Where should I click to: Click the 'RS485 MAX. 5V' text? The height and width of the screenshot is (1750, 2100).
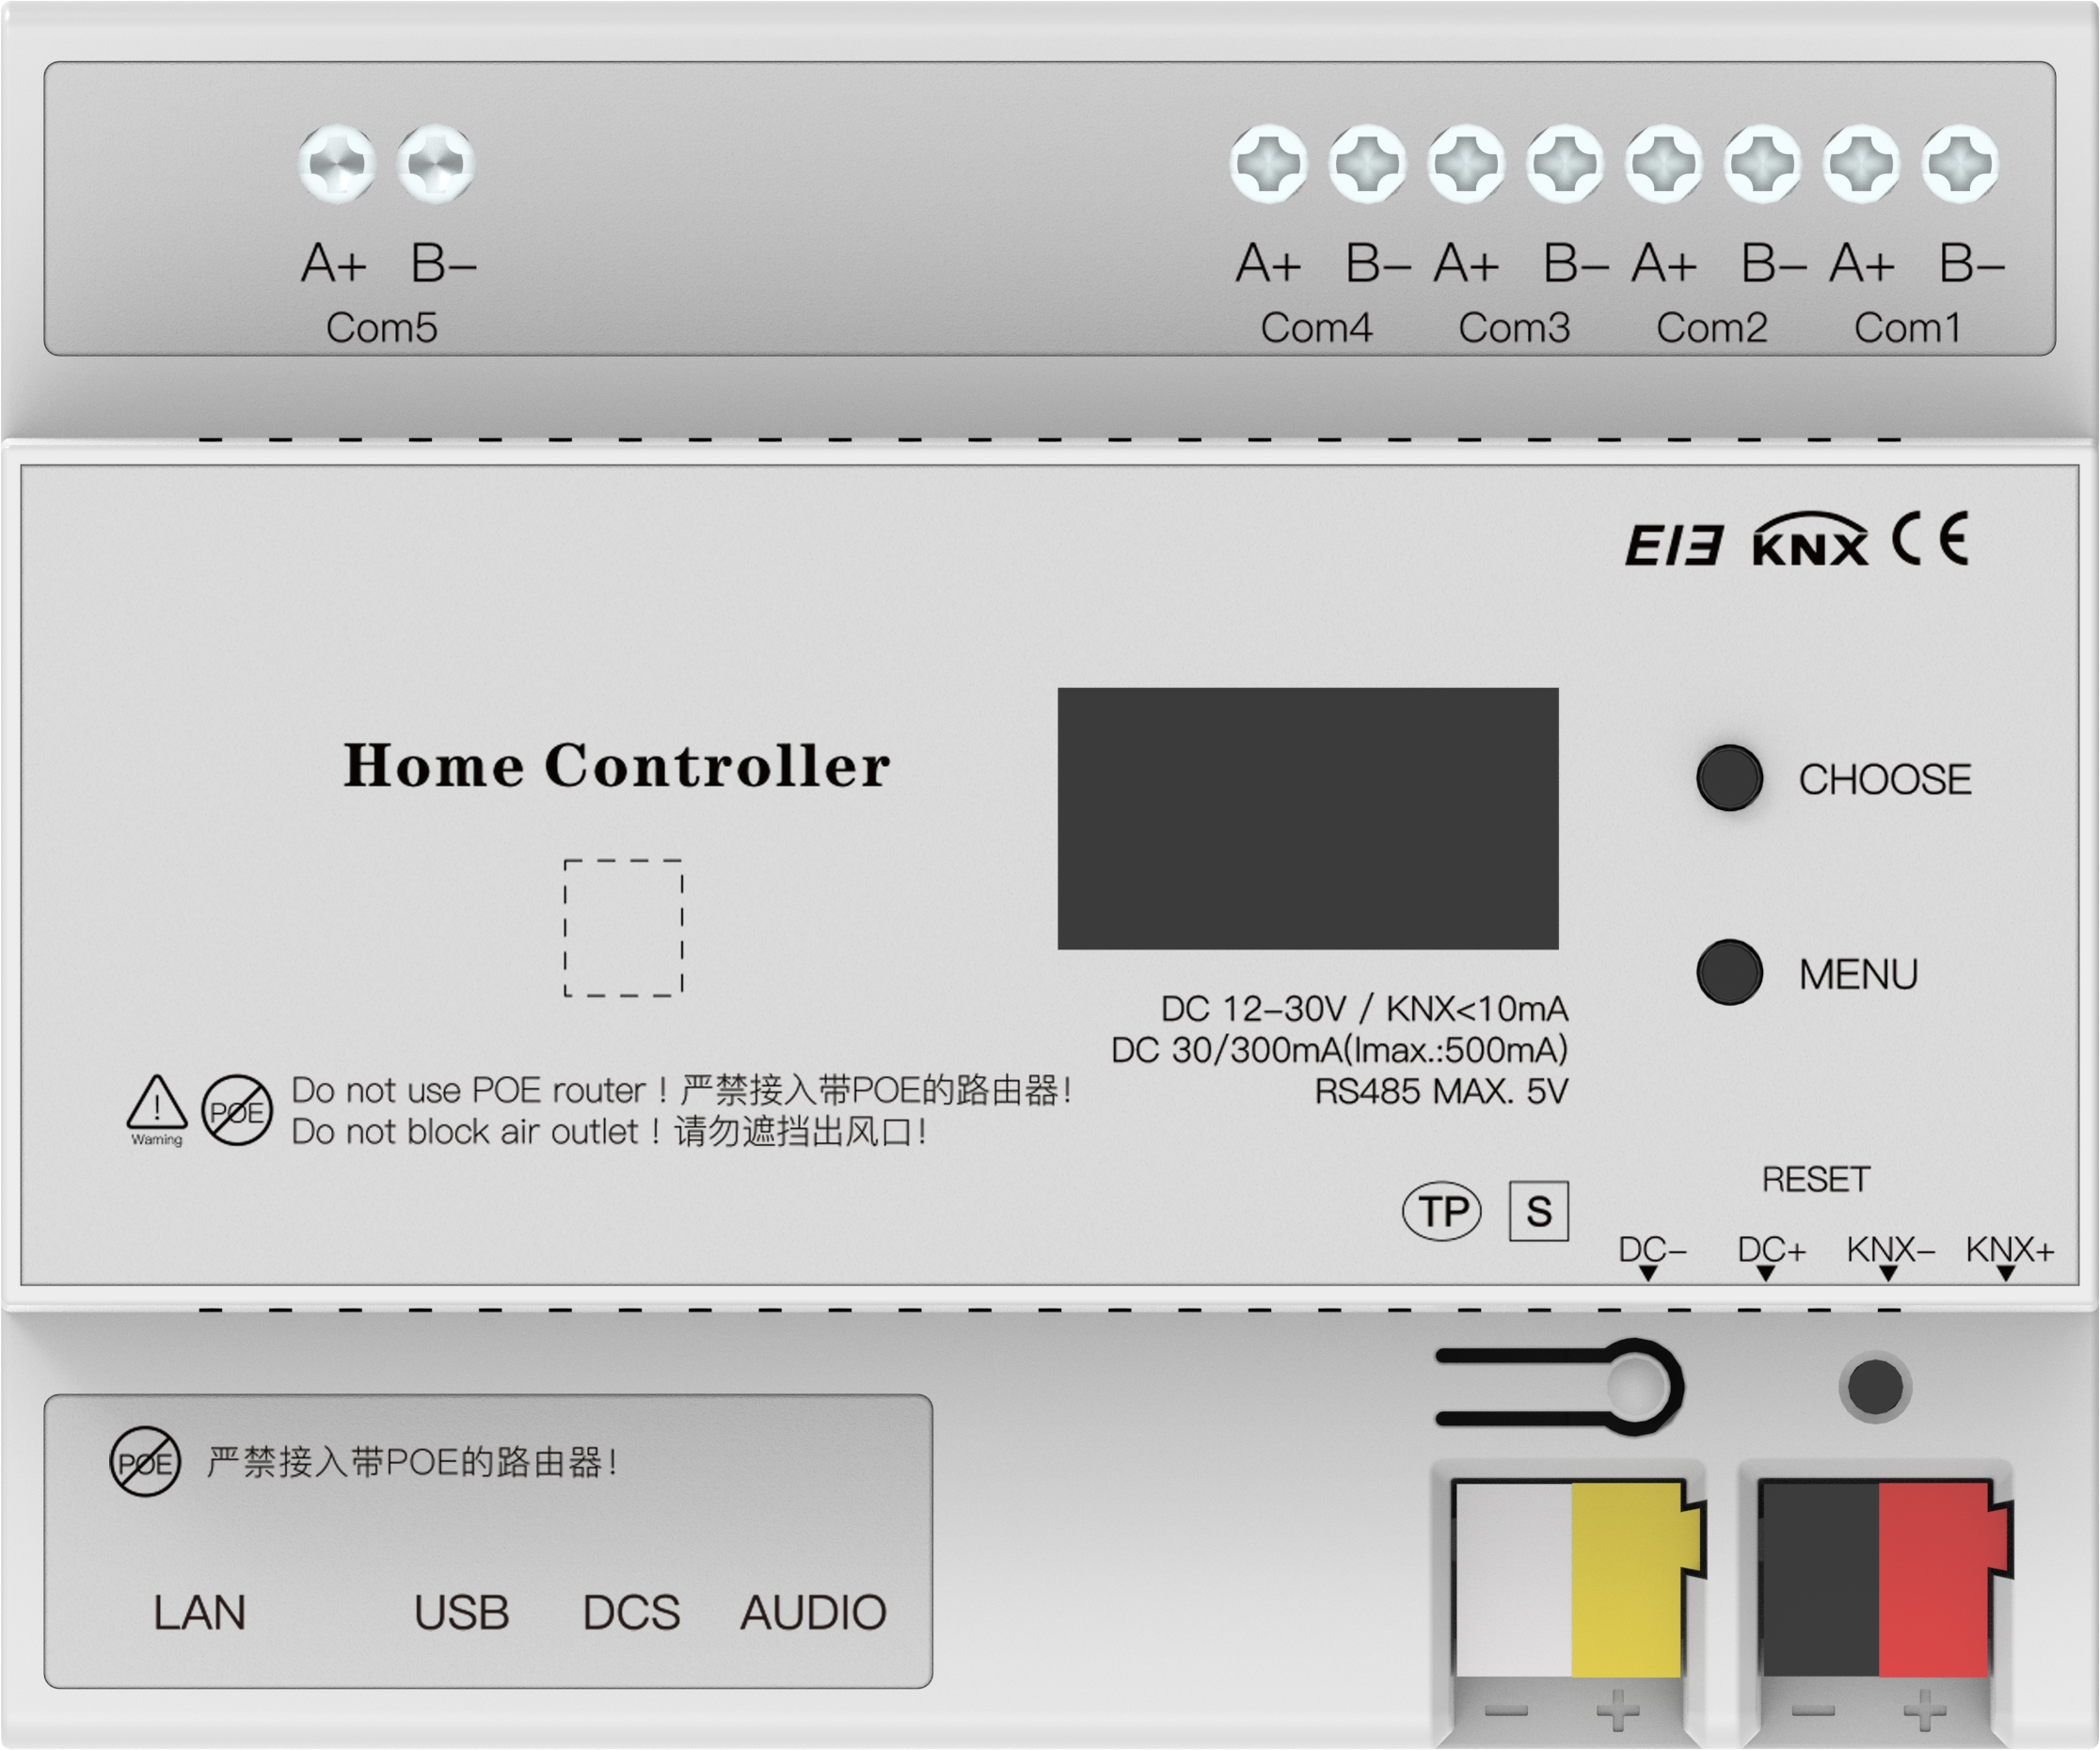[1441, 1091]
